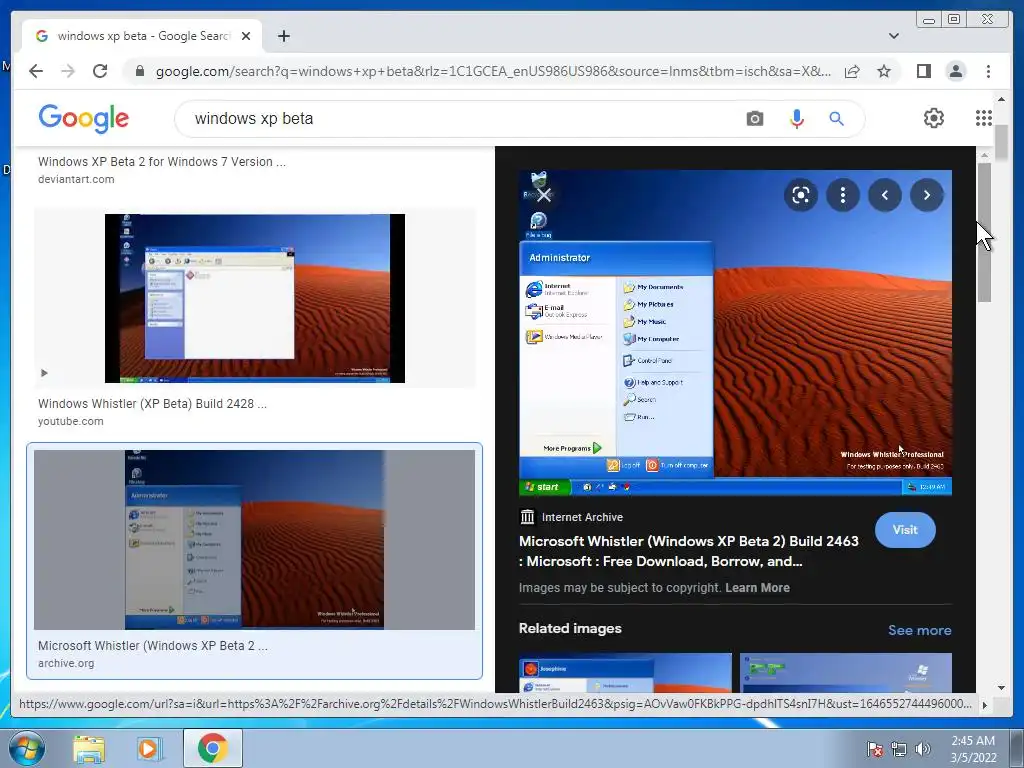
Task: Click the page scrollbar down arrow
Action: coord(1001,687)
